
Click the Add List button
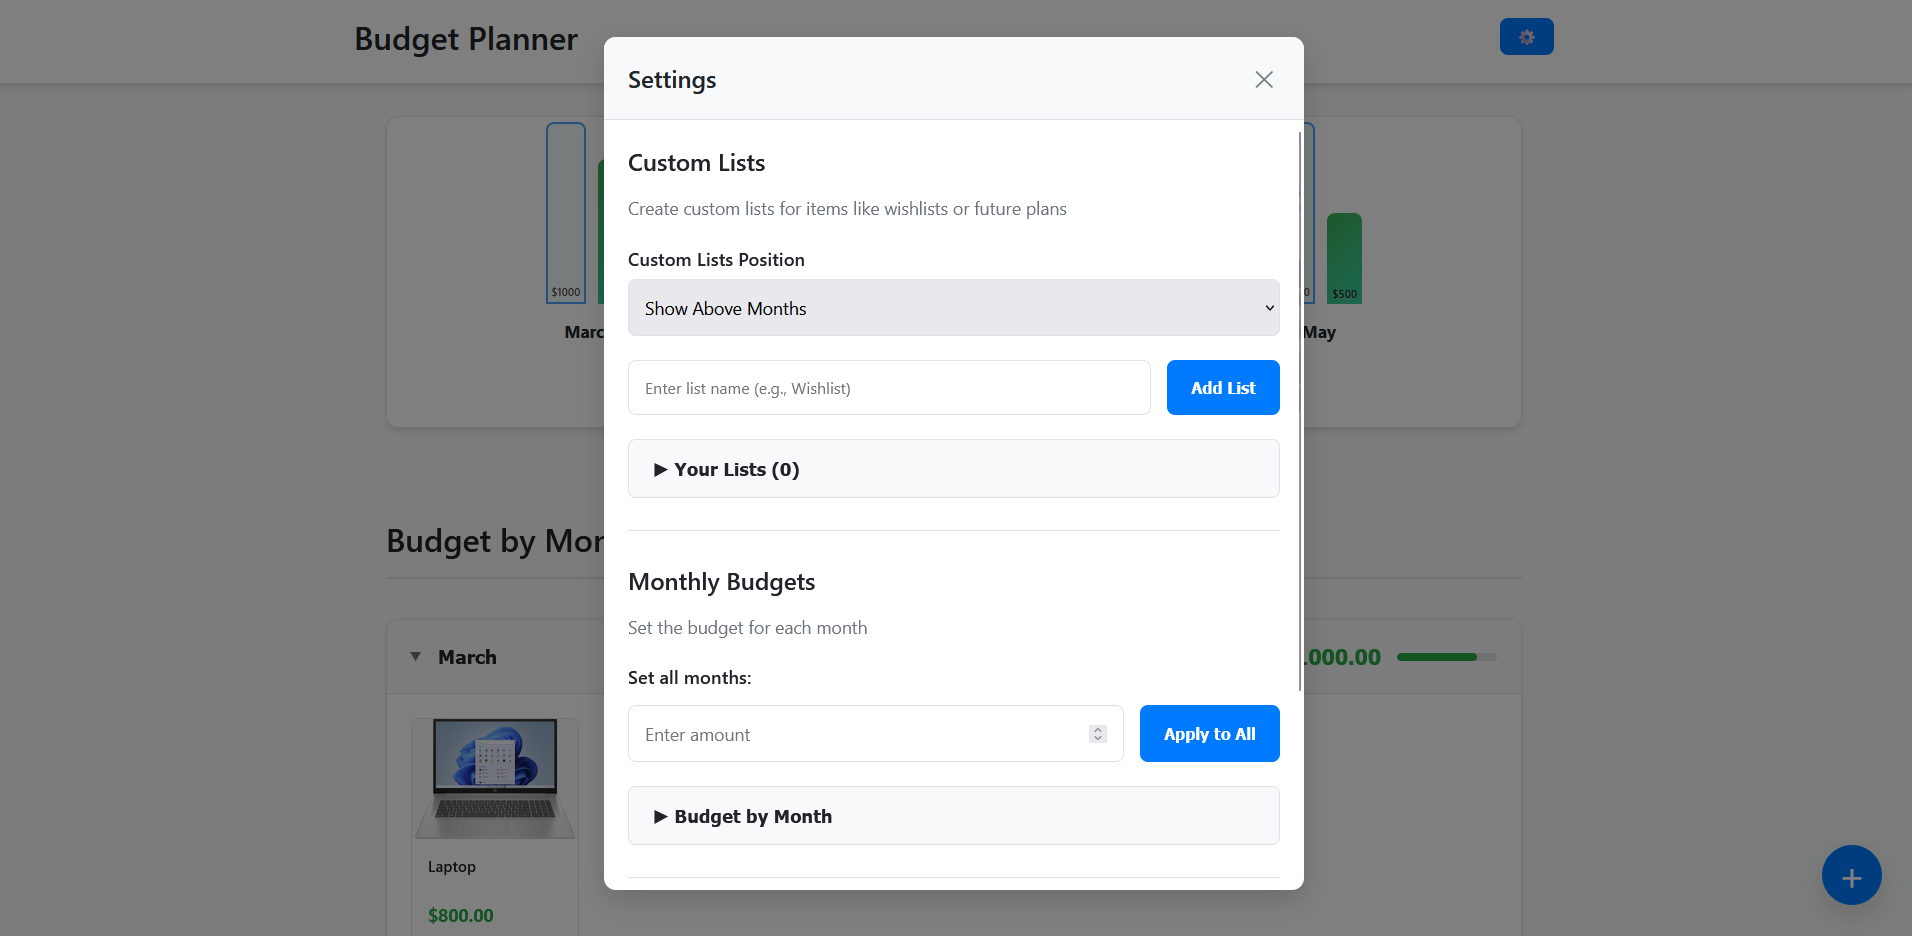[x=1222, y=388]
